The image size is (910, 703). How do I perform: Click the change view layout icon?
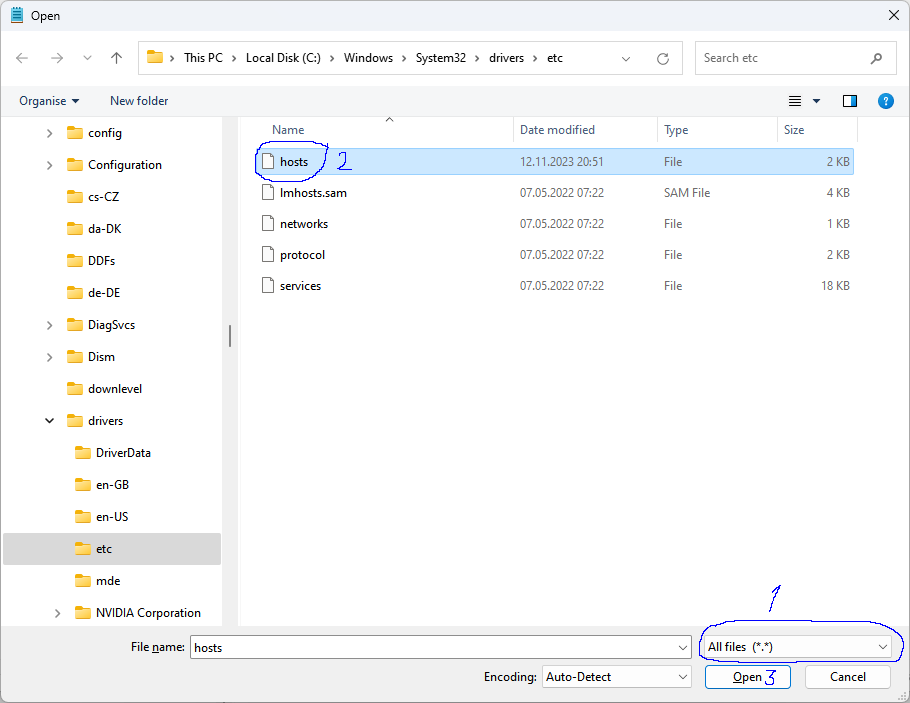click(x=796, y=101)
